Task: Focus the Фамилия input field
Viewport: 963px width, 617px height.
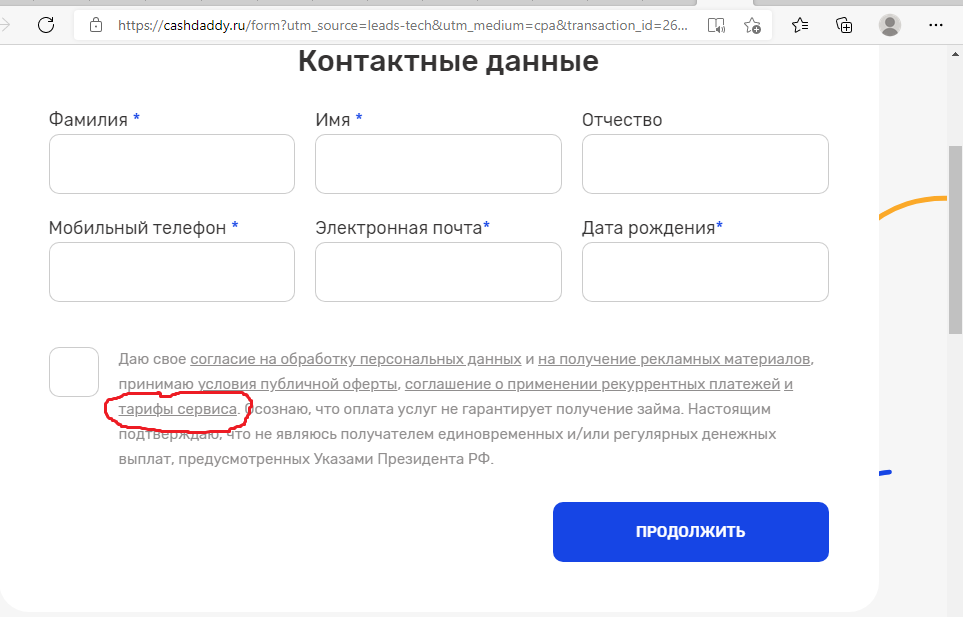Action: (x=172, y=164)
